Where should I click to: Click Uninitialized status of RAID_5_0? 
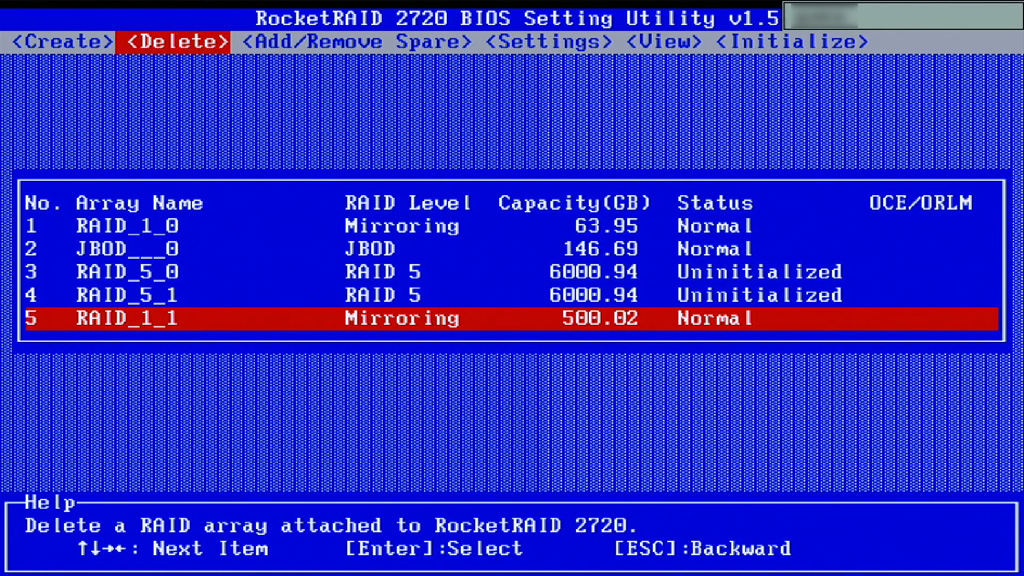[760, 272]
